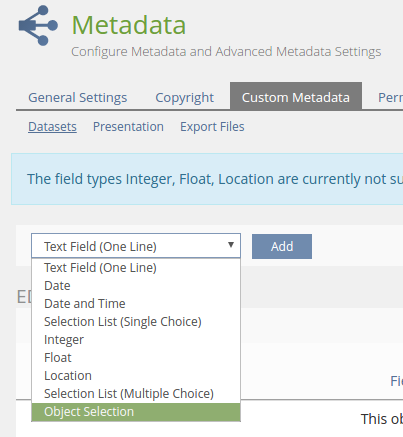Screen dimensions: 403x437
Task: Select the Custom Metadata tab
Action: click(296, 96)
